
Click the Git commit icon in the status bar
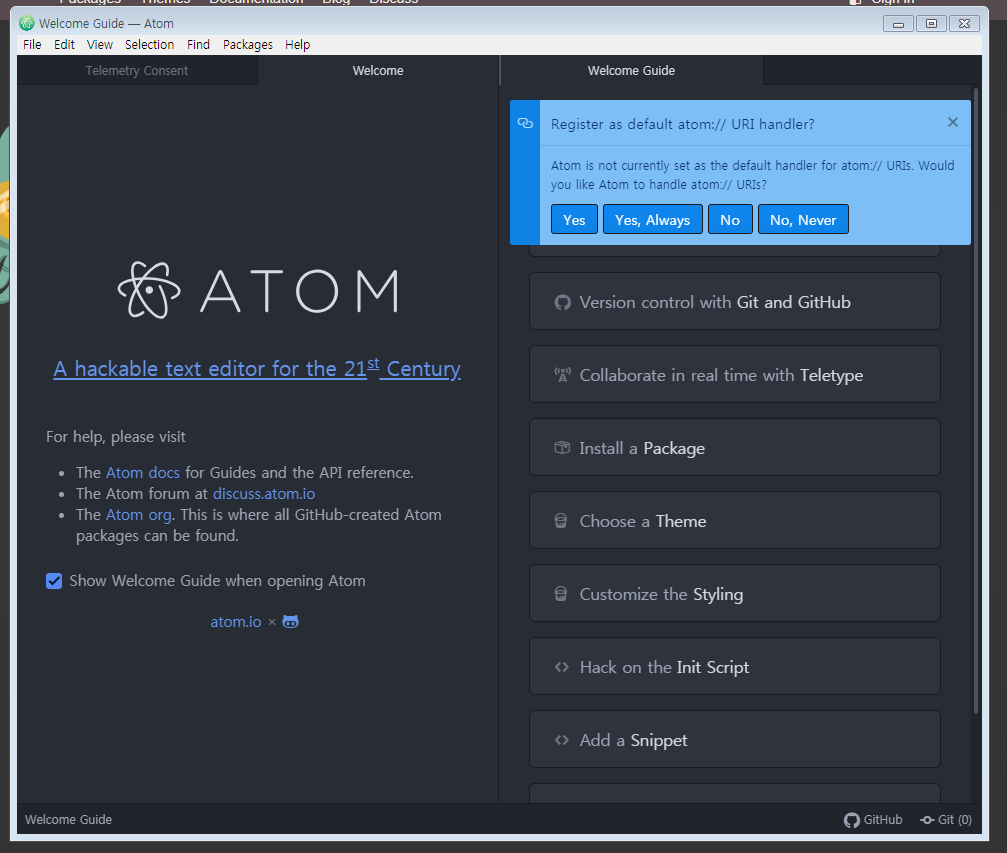927,820
